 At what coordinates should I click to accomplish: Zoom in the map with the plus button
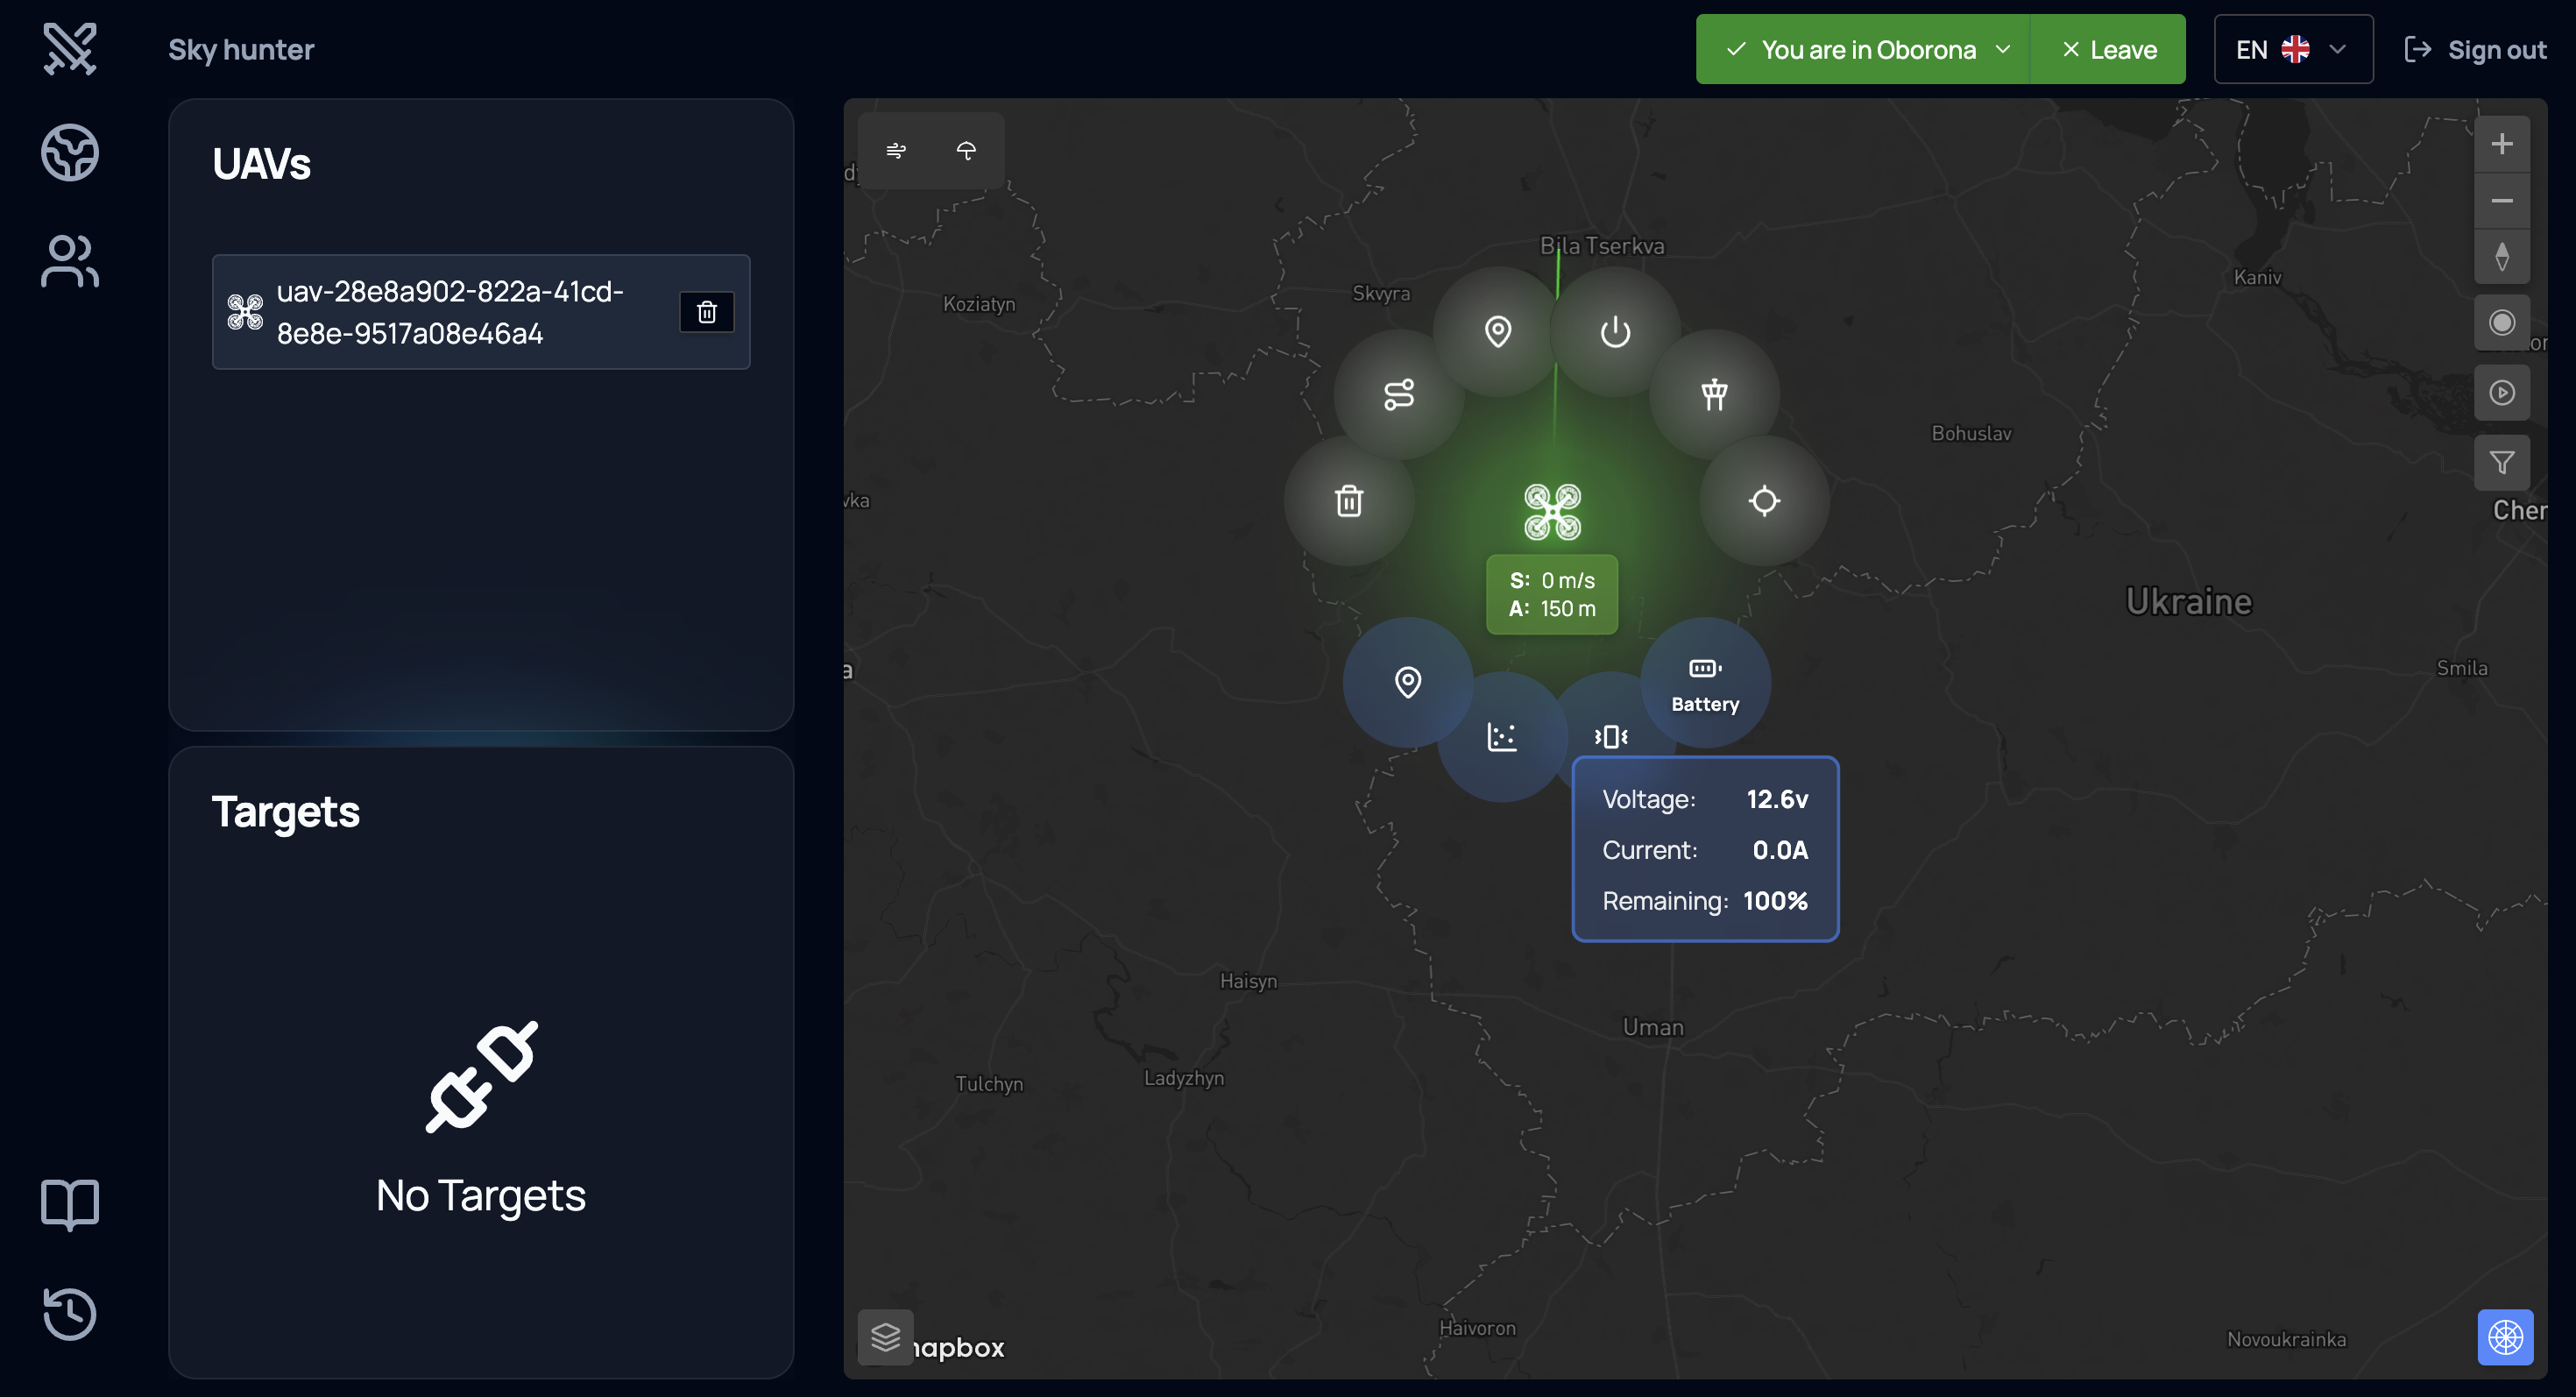pyautogui.click(x=2501, y=144)
